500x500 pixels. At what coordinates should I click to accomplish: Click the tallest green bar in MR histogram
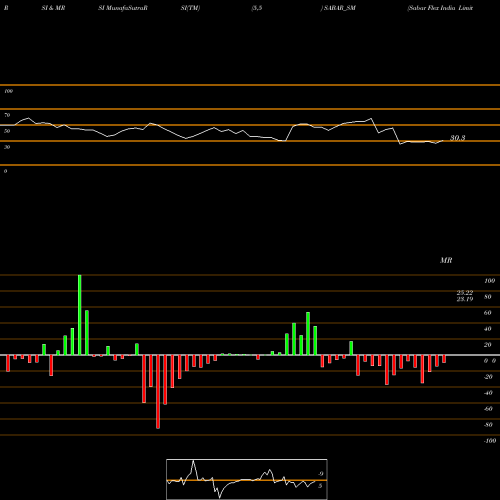point(80,315)
